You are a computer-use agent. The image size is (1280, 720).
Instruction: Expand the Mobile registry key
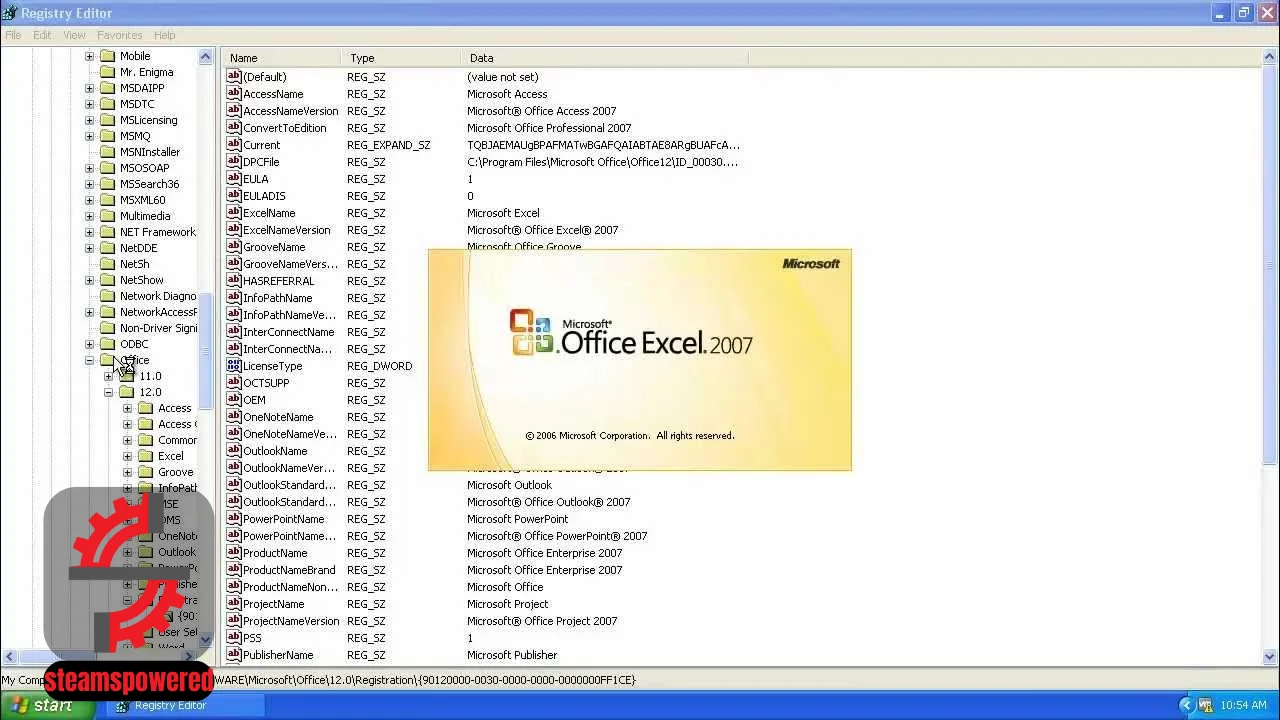[x=89, y=56]
